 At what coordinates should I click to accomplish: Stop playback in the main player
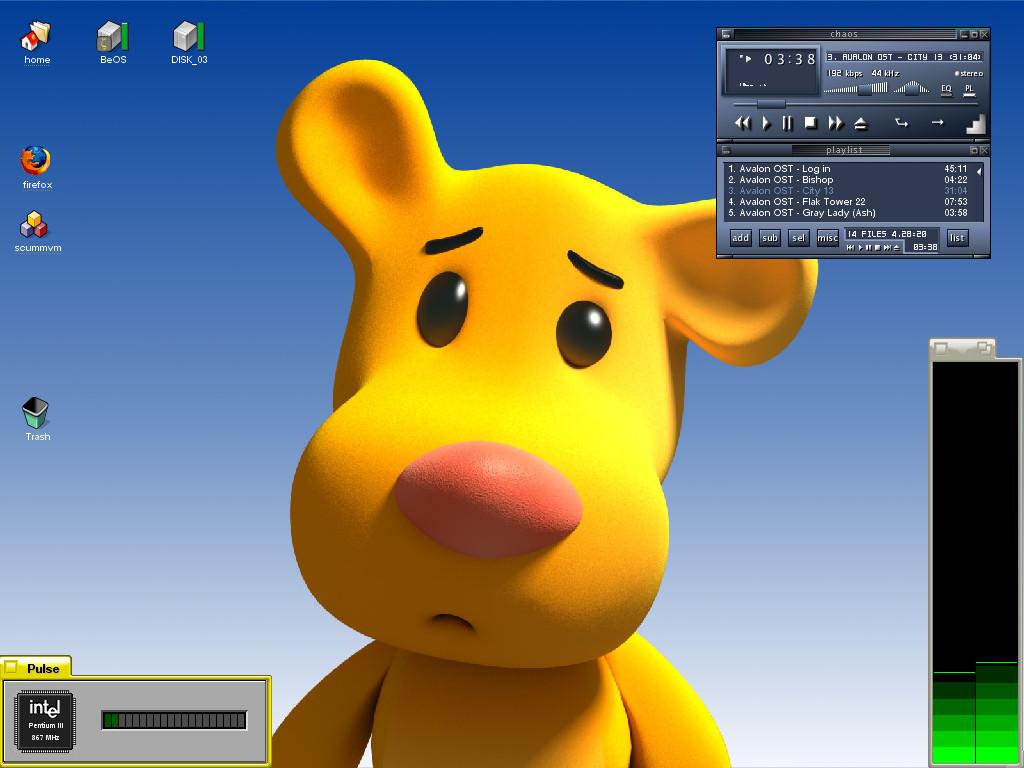pos(810,123)
